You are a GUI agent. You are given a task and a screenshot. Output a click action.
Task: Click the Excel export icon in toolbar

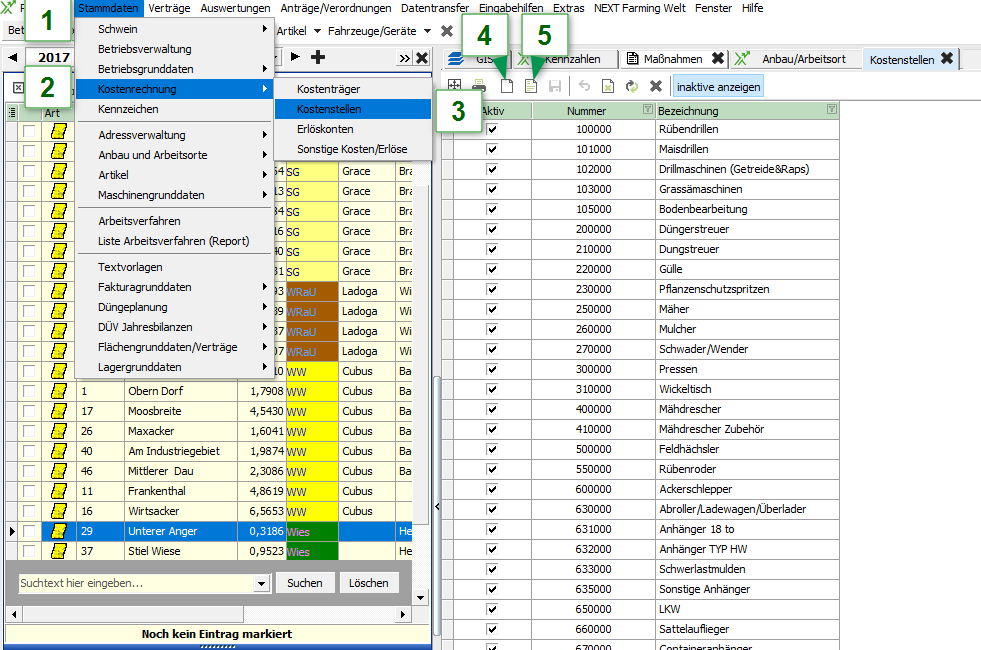(x=608, y=87)
